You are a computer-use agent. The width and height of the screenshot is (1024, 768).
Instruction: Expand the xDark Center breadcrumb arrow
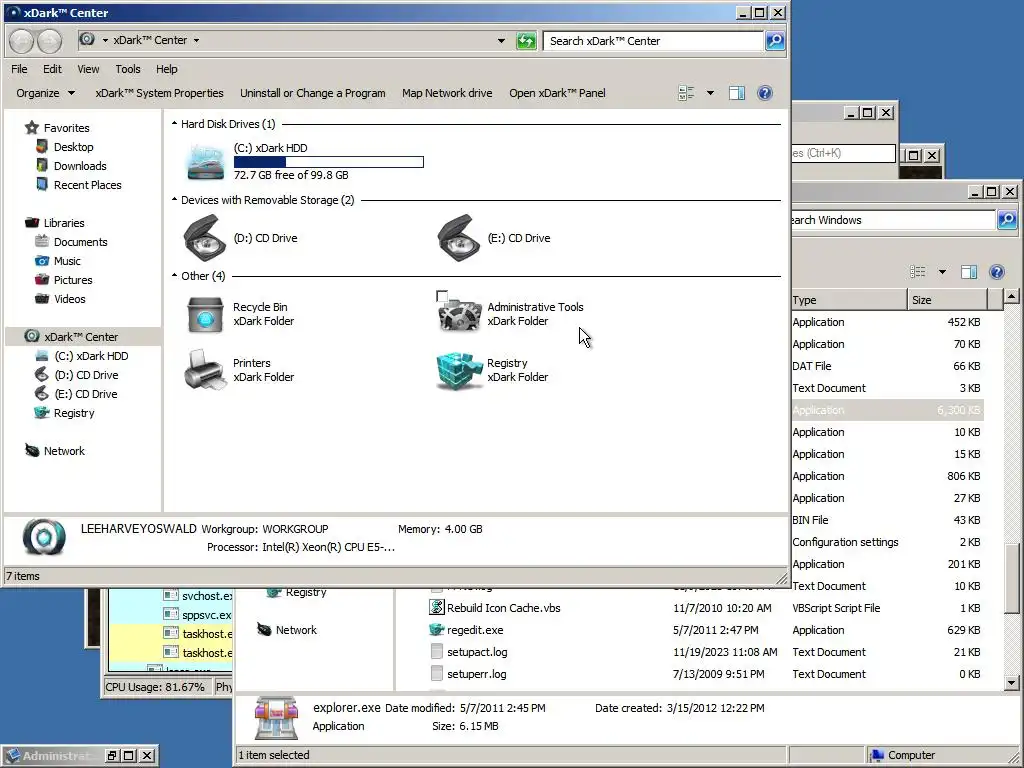click(x=196, y=40)
